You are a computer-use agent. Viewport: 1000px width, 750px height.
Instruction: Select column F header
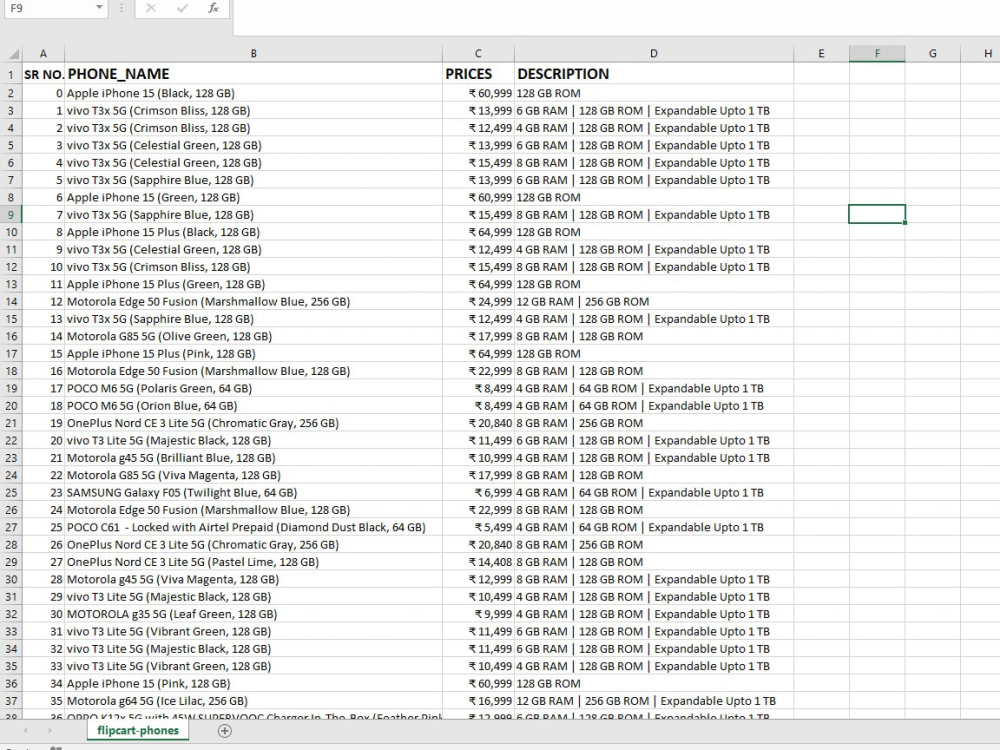tap(877, 54)
